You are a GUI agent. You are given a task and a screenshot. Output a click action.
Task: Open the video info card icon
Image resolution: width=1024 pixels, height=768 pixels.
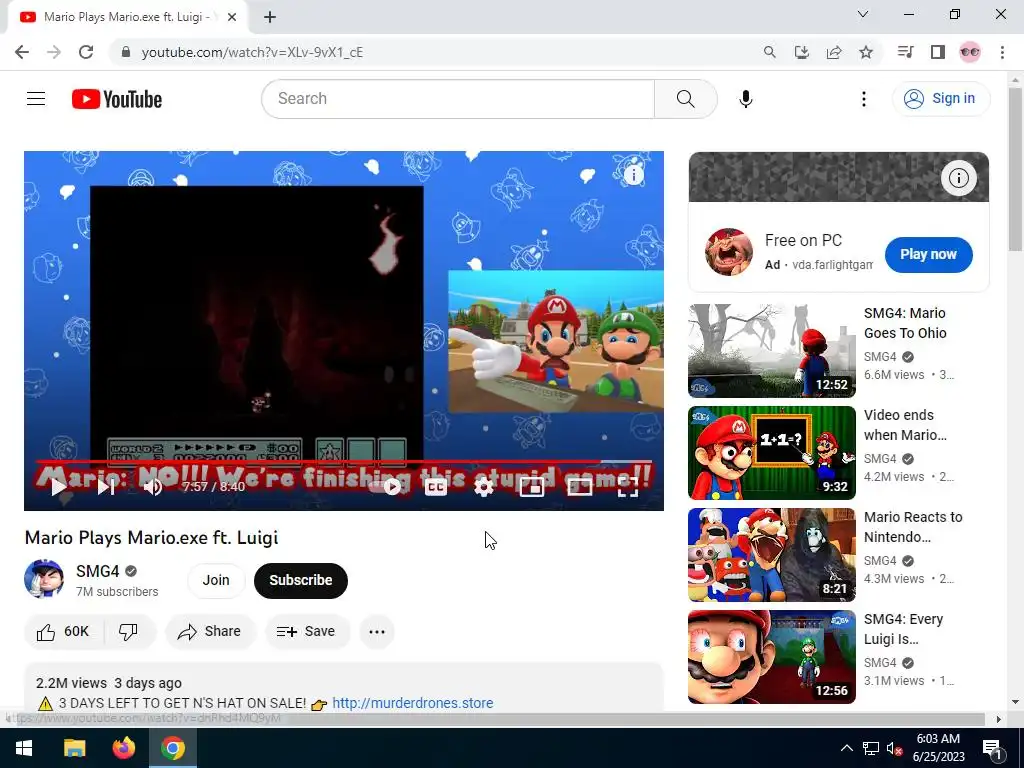click(x=633, y=174)
